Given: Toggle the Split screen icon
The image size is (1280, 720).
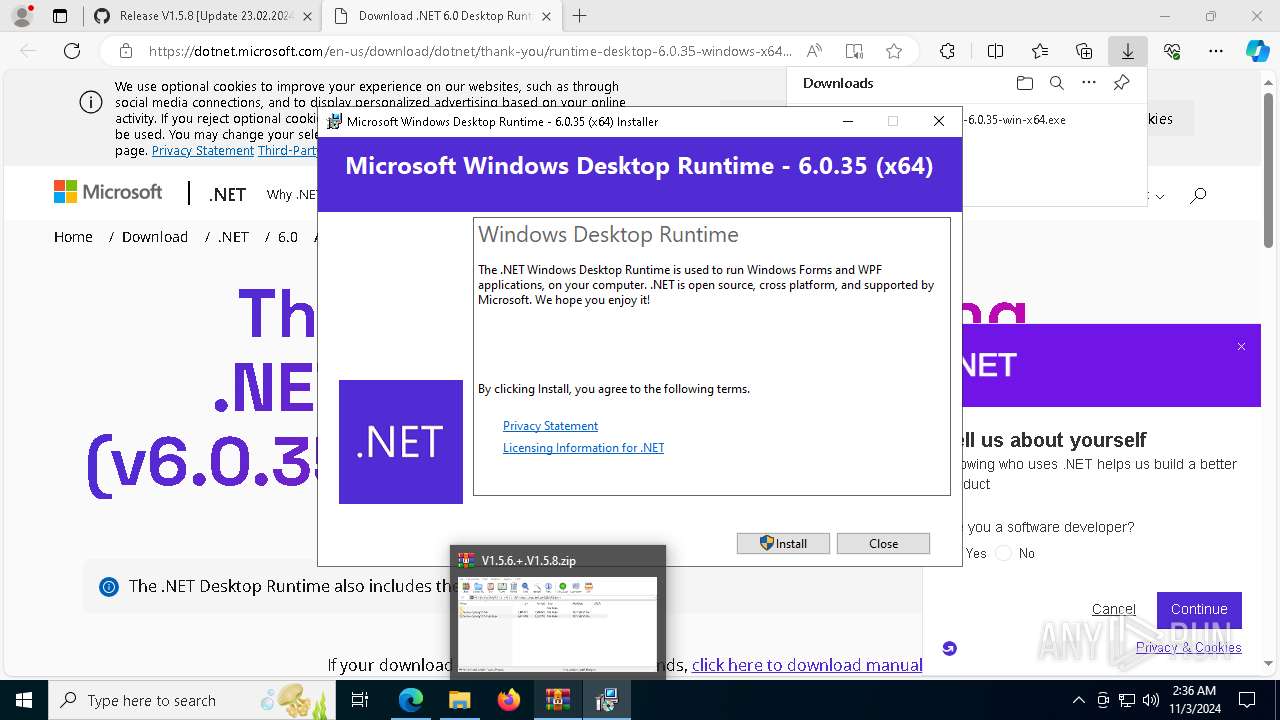Looking at the screenshot, I should (x=995, y=51).
